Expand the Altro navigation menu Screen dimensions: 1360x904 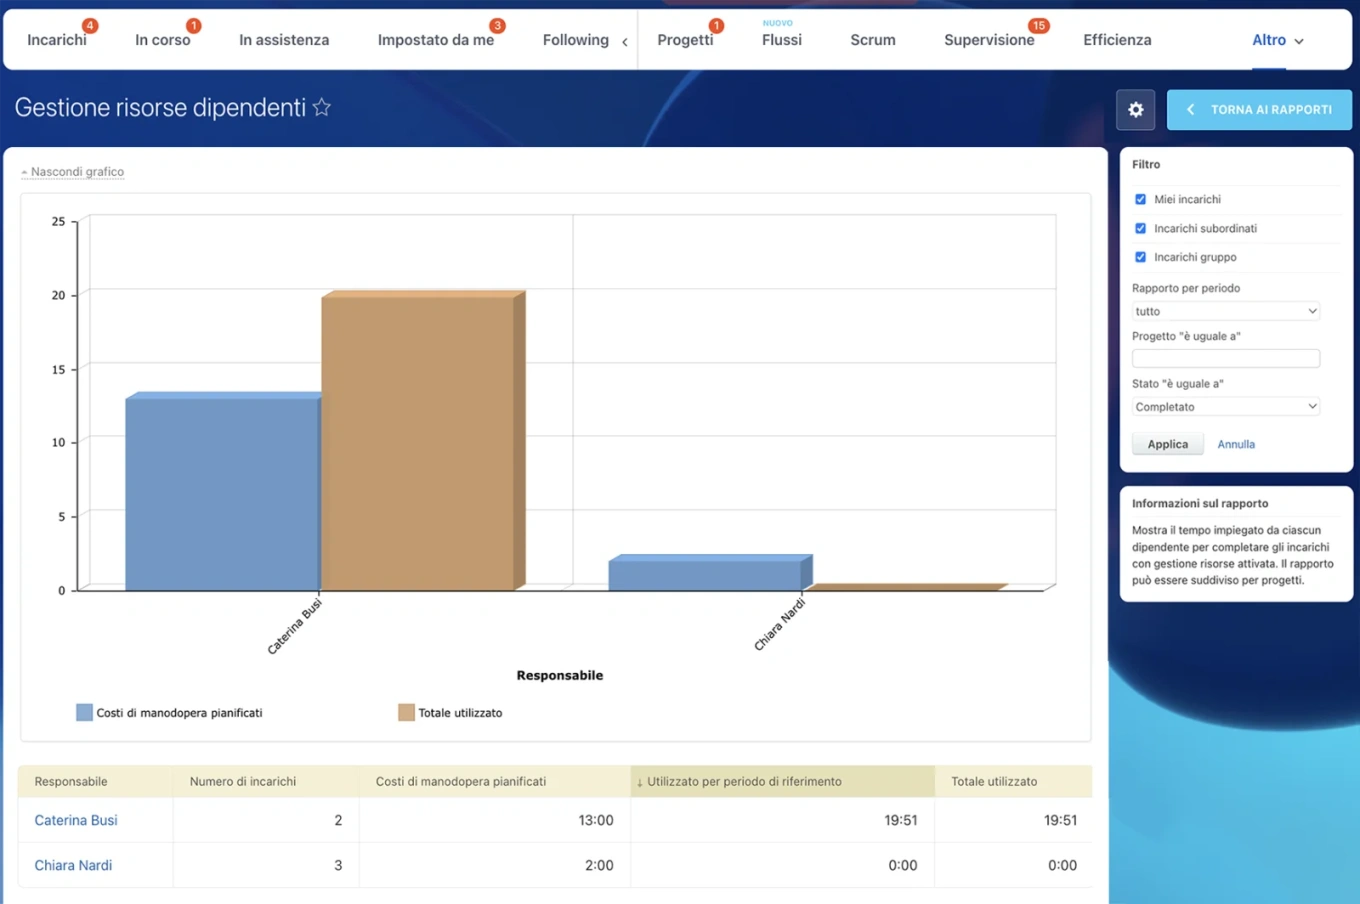[1277, 40]
